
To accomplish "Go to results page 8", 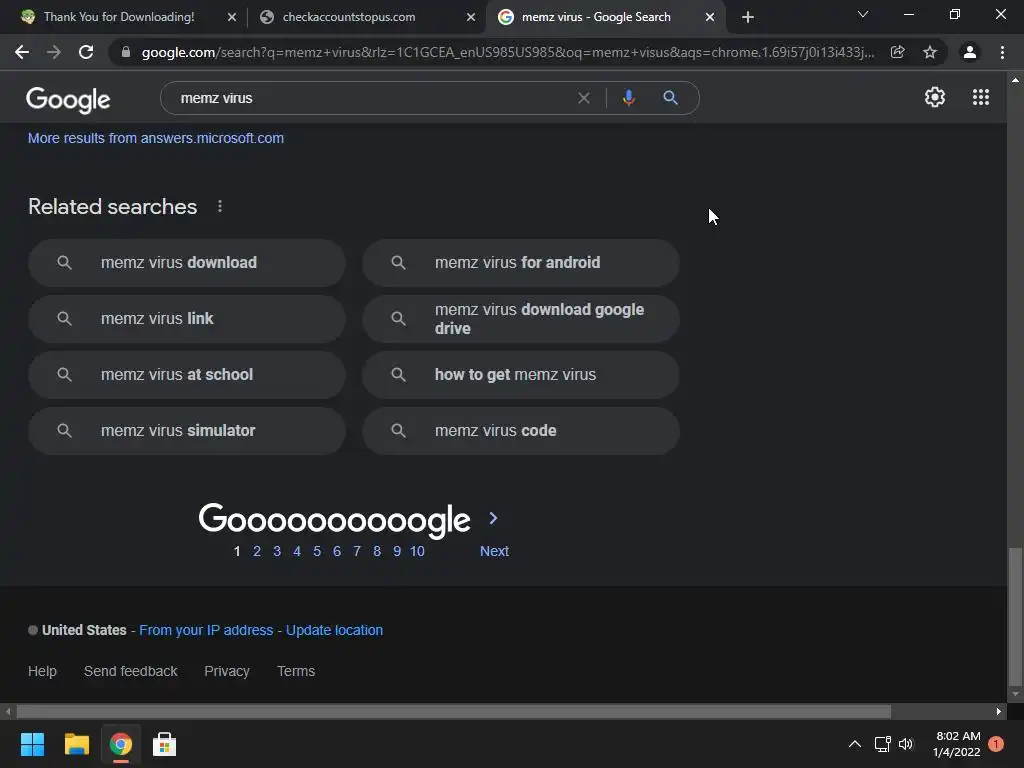I will 377,551.
